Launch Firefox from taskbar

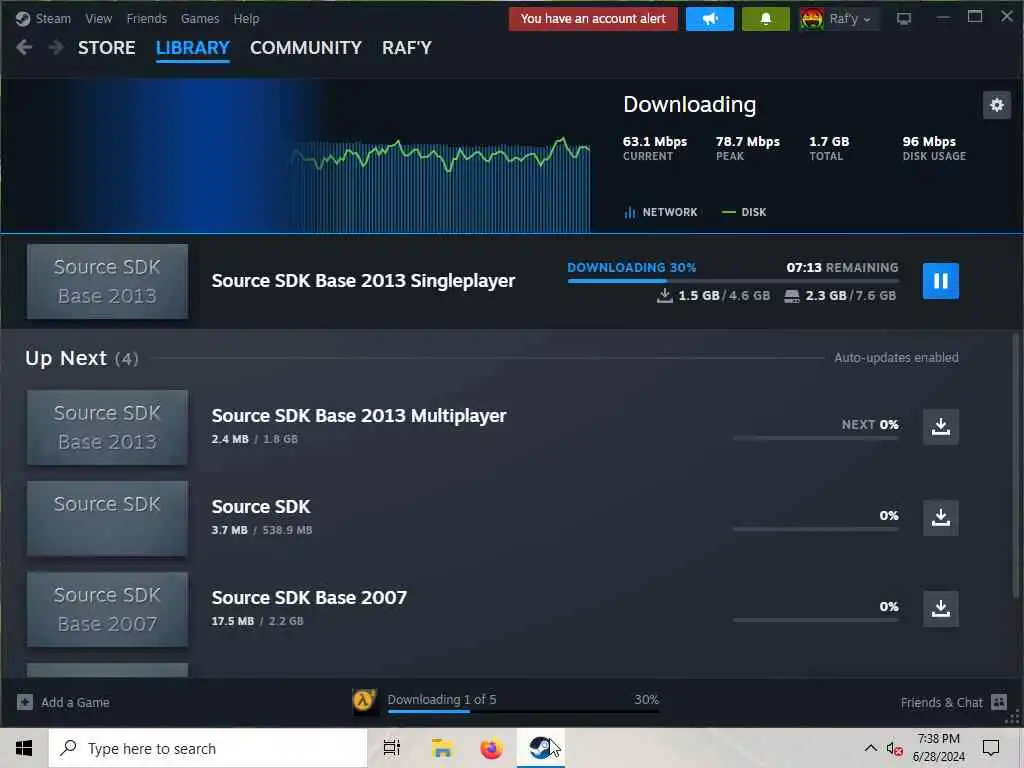click(x=492, y=748)
